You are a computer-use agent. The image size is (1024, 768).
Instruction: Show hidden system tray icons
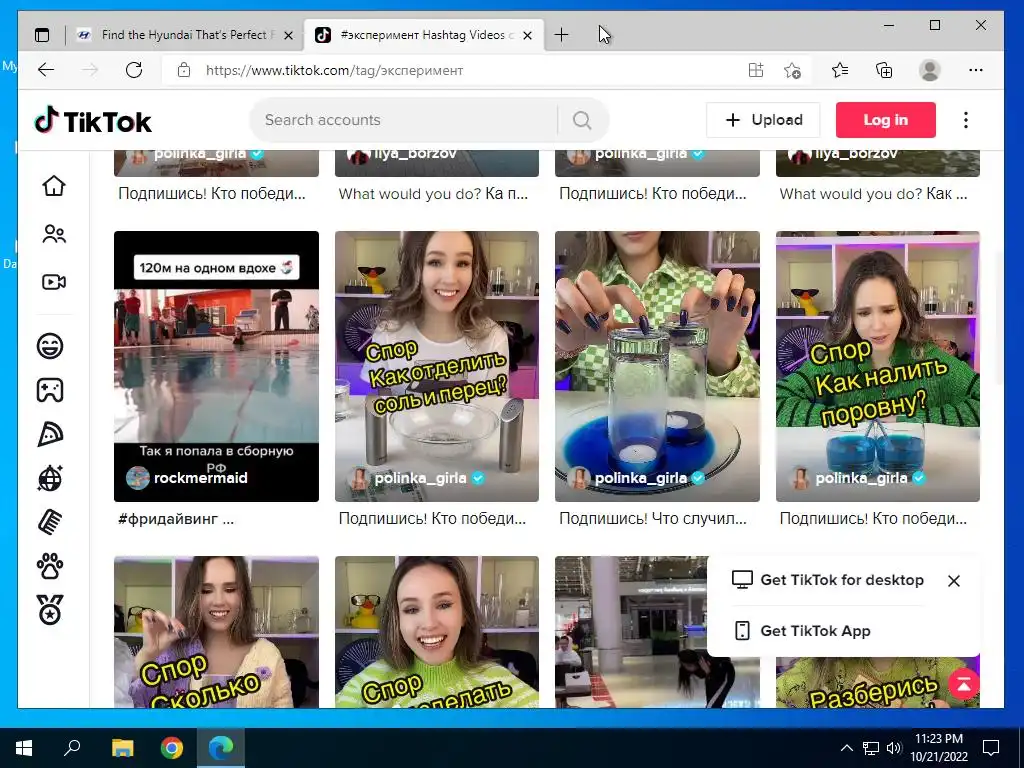tap(846, 748)
